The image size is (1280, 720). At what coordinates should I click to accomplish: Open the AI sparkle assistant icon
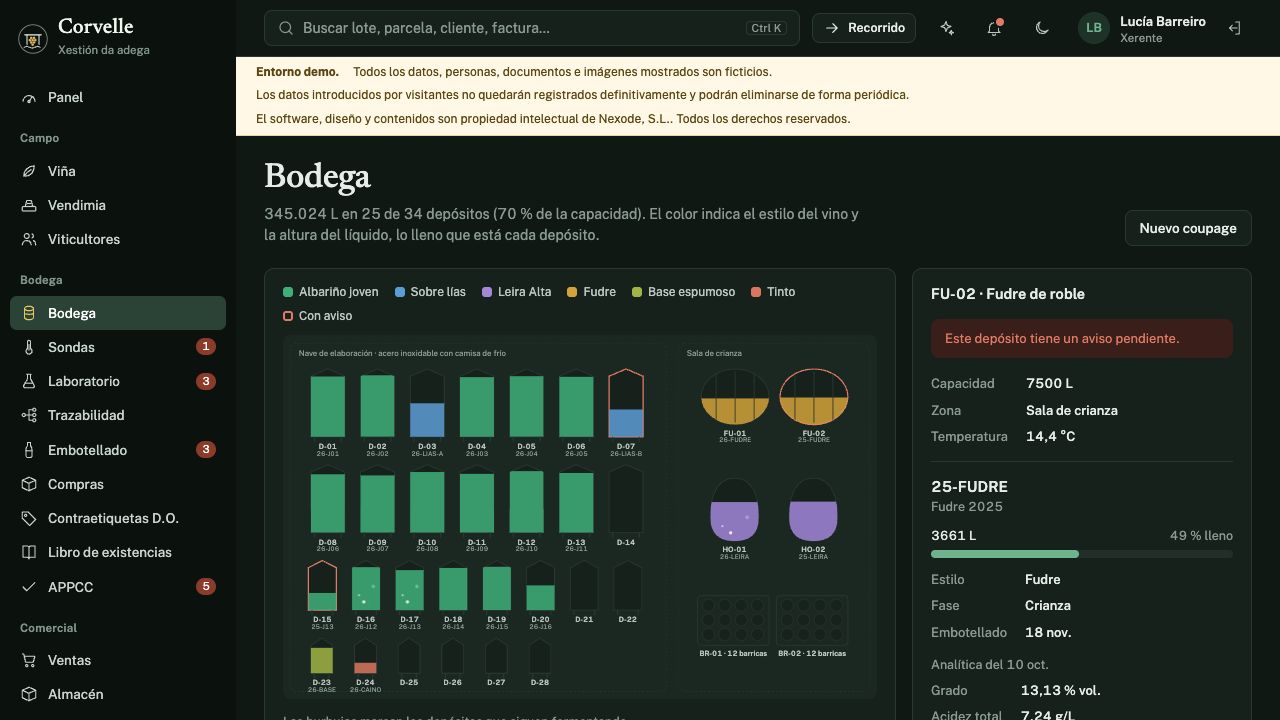coord(947,28)
